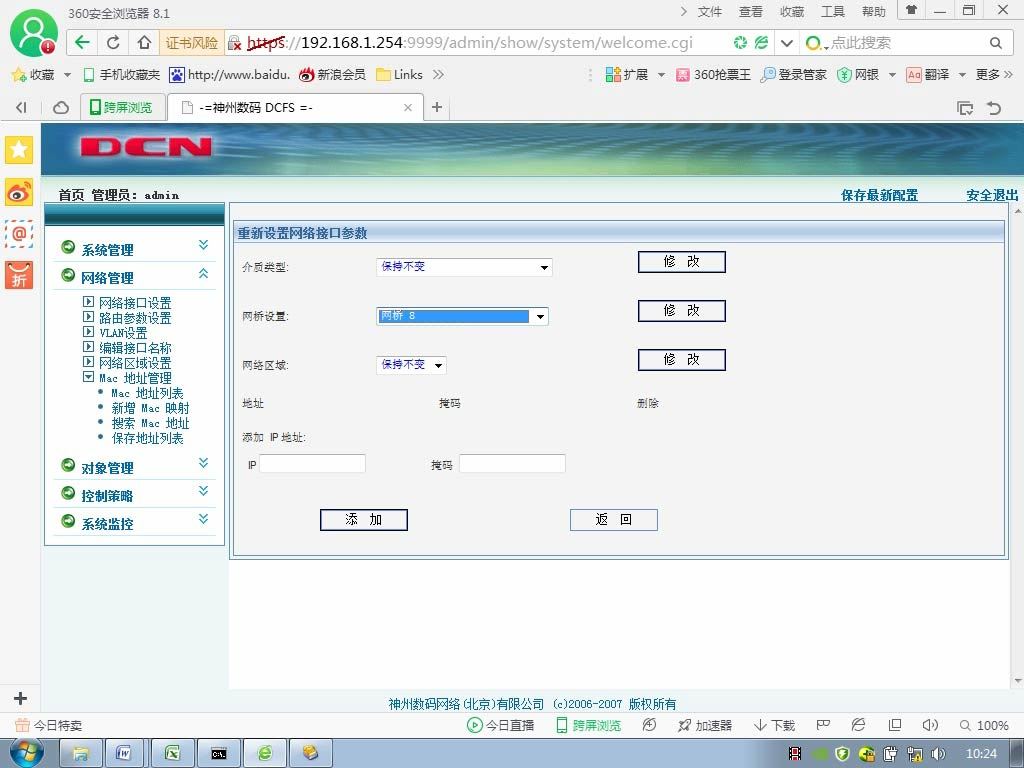Go to browser home page icon
The height and width of the screenshot is (768, 1024).
tap(144, 43)
